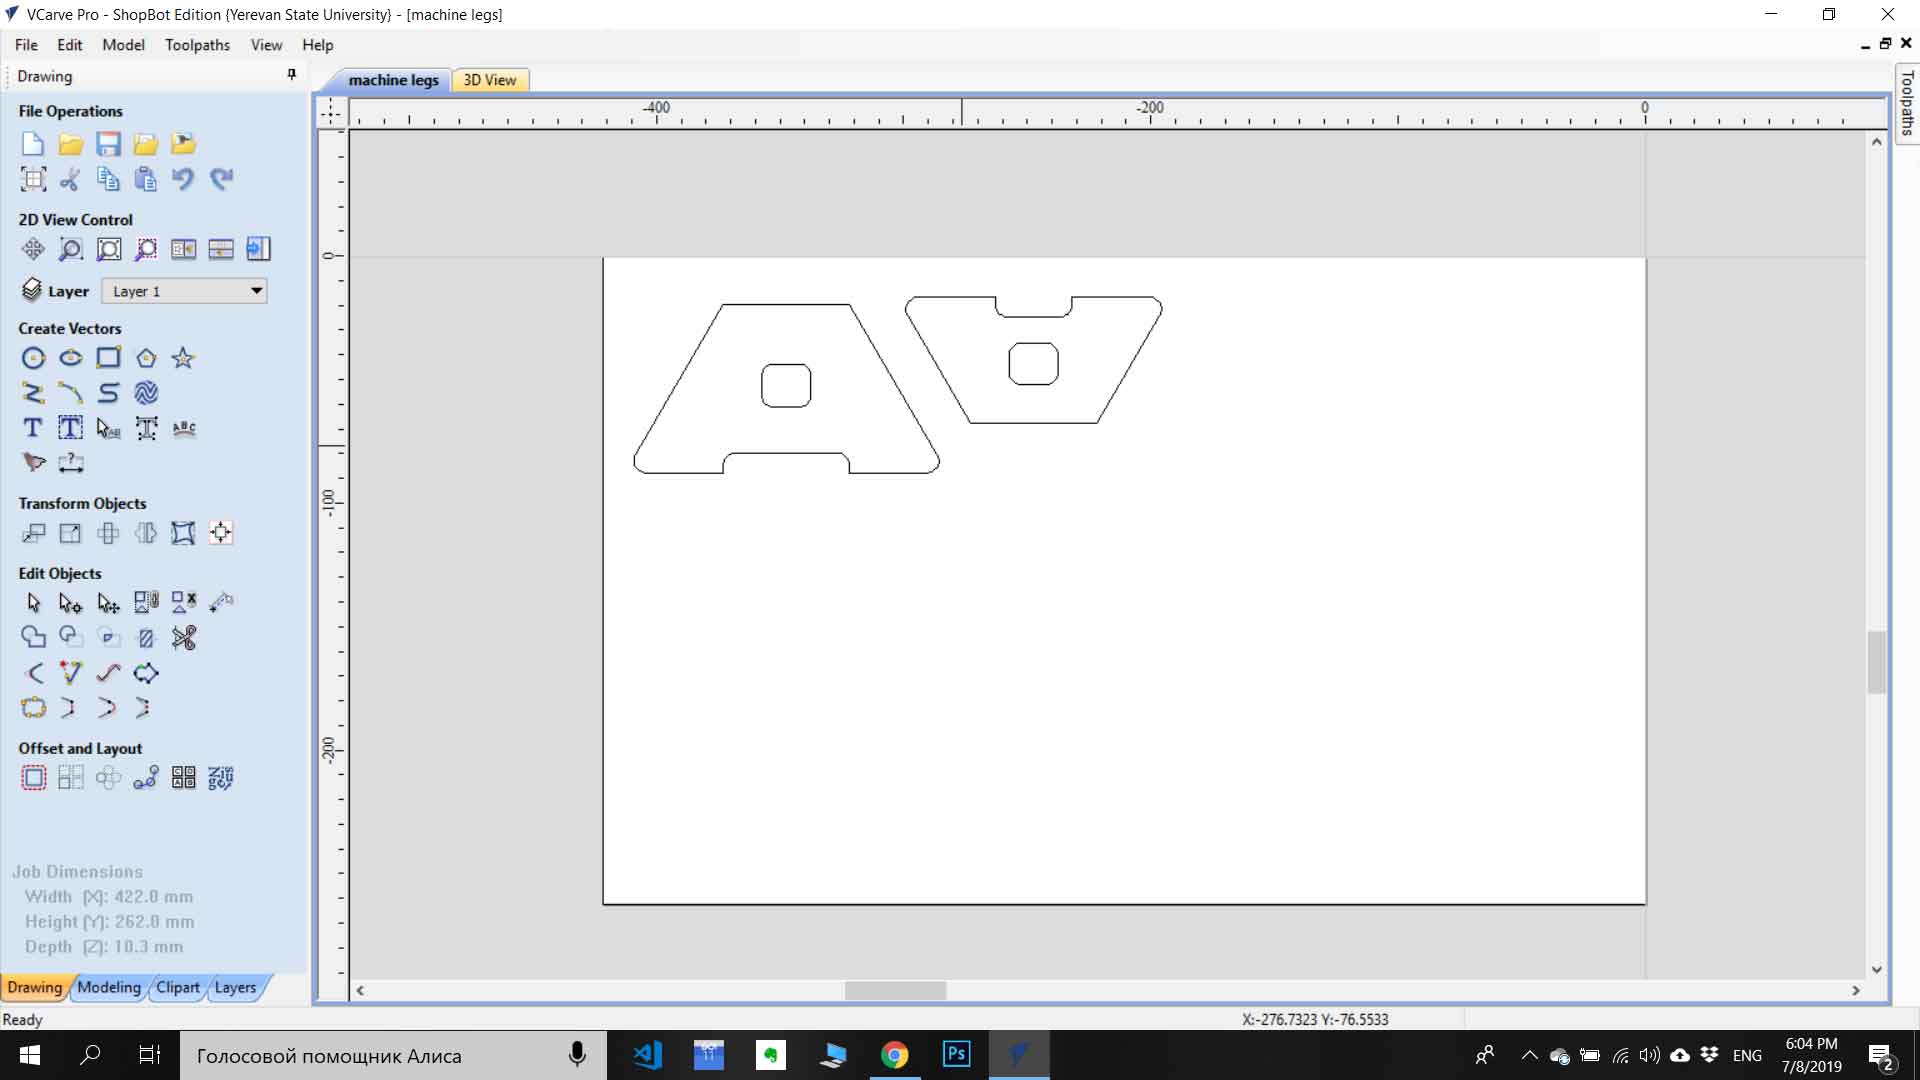
Task: Open Chrome from the taskbar
Action: pos(894,1055)
